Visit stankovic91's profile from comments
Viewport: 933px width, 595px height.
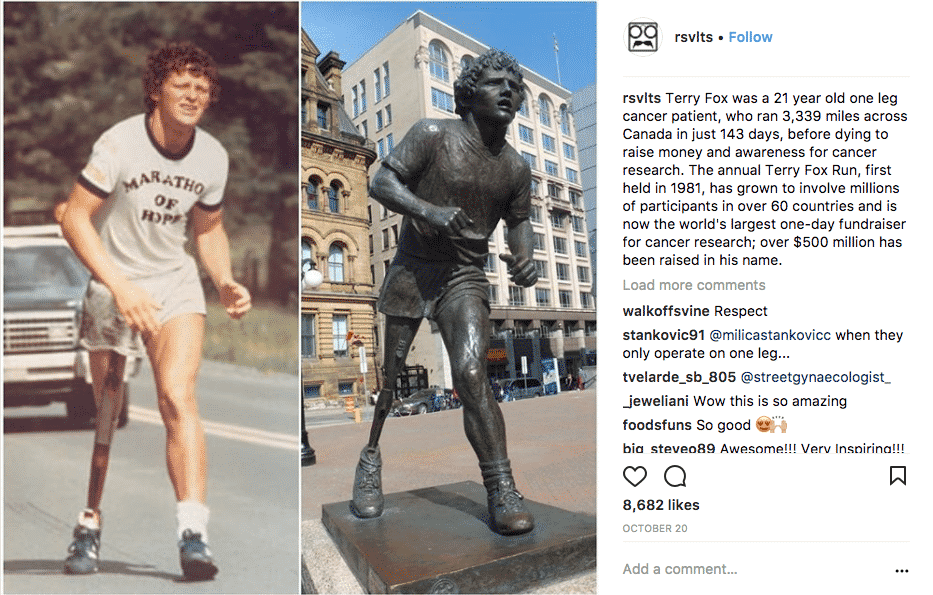[663, 335]
